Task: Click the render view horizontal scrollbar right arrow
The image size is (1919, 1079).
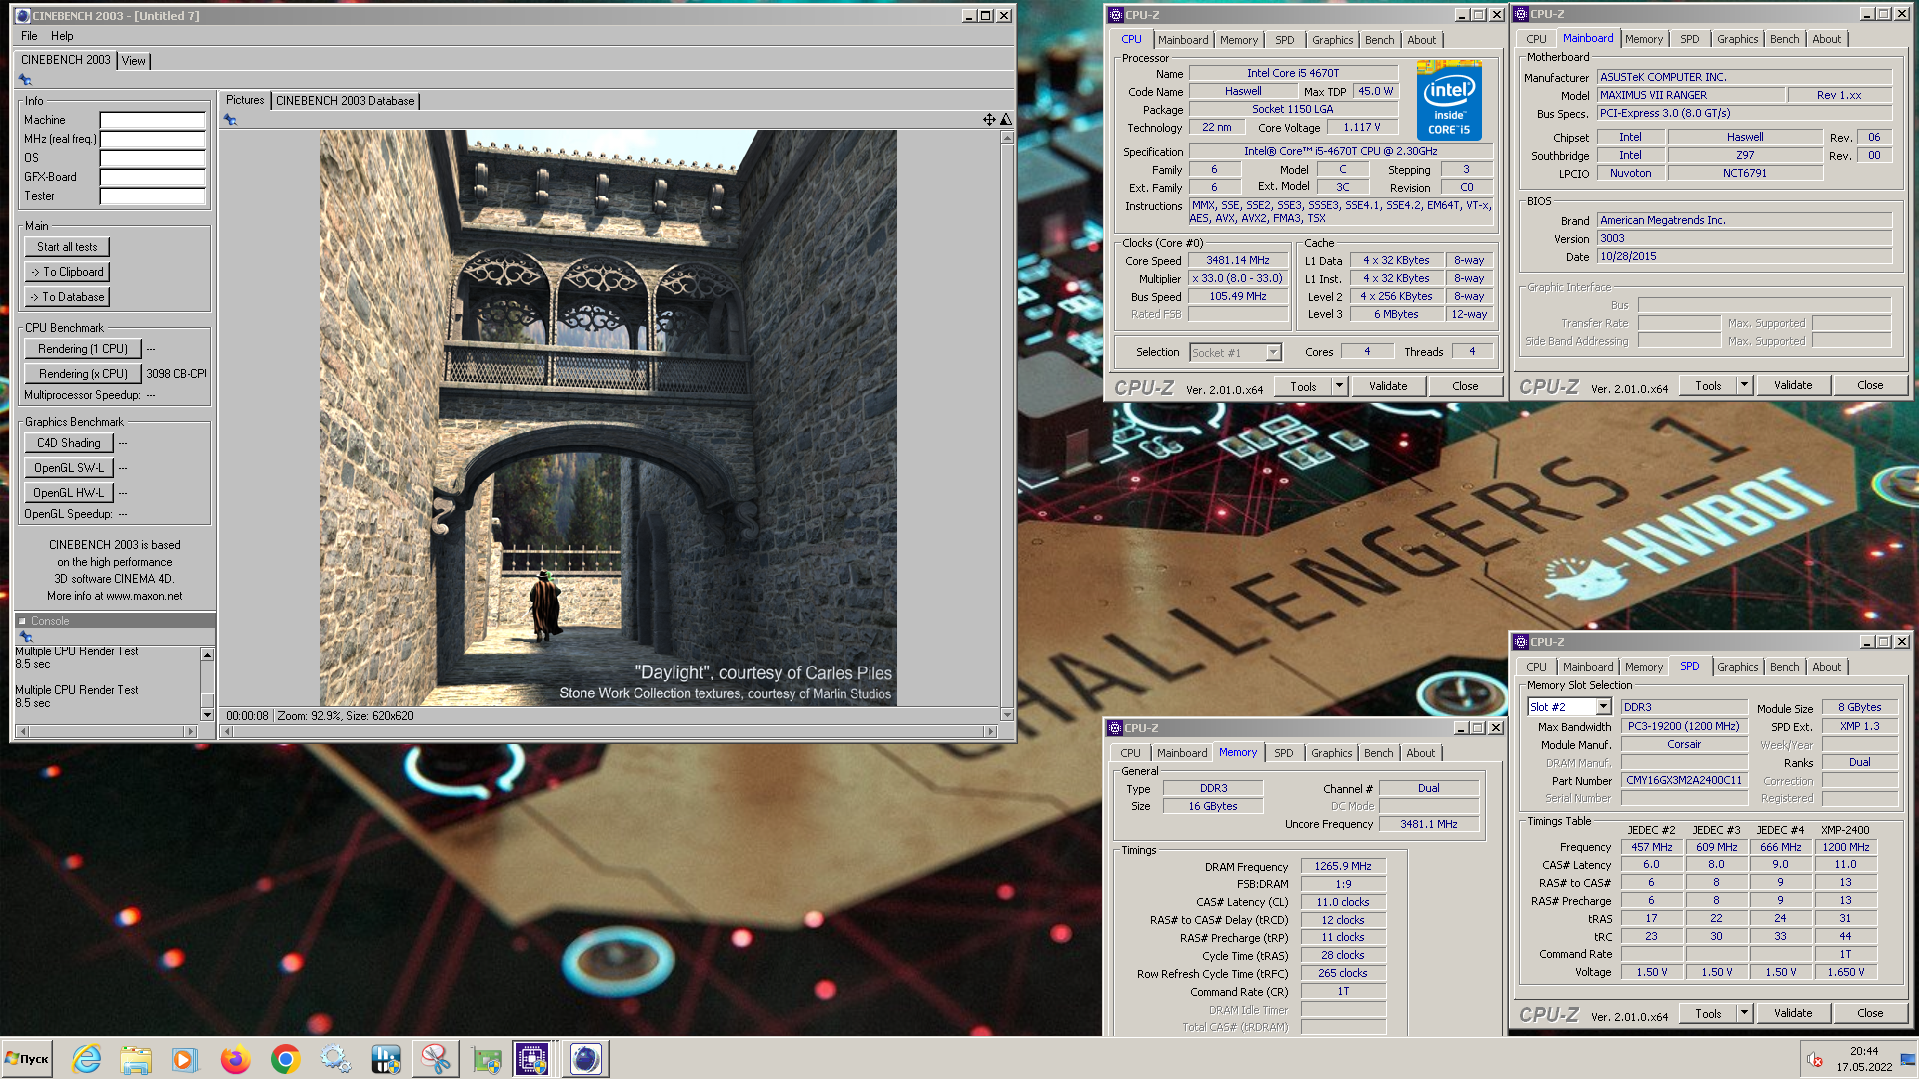Action: 991,732
